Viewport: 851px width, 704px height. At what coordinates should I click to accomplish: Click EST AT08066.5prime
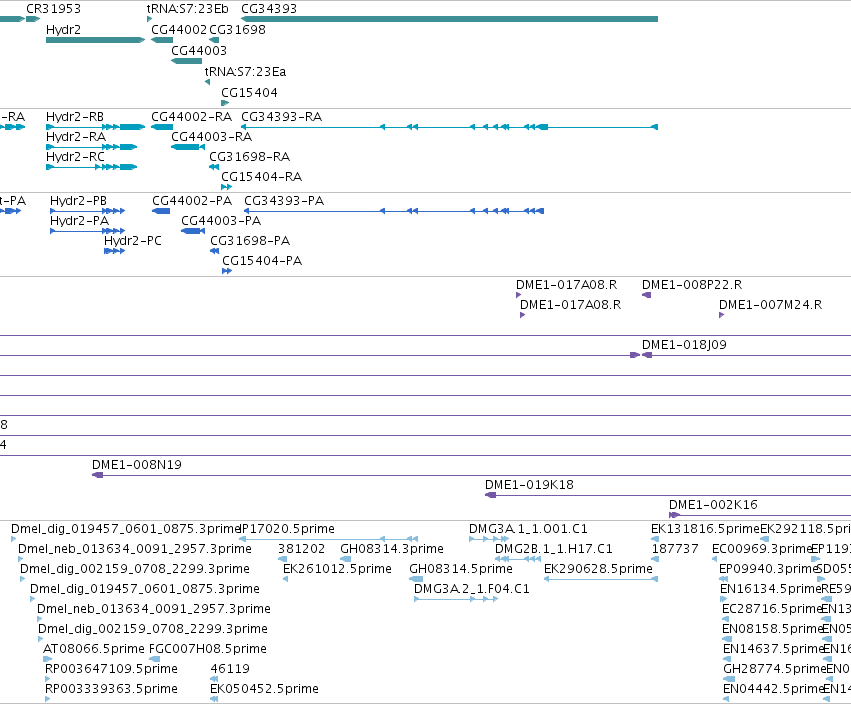coord(48,659)
